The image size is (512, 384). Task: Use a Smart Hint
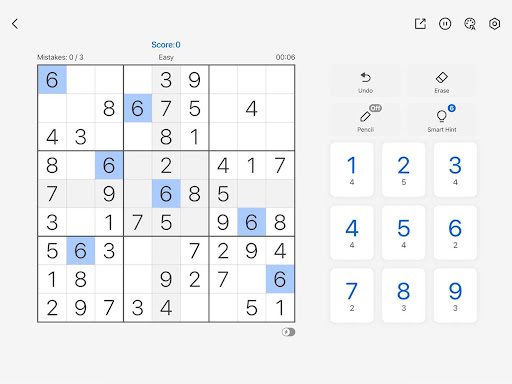[442, 120]
